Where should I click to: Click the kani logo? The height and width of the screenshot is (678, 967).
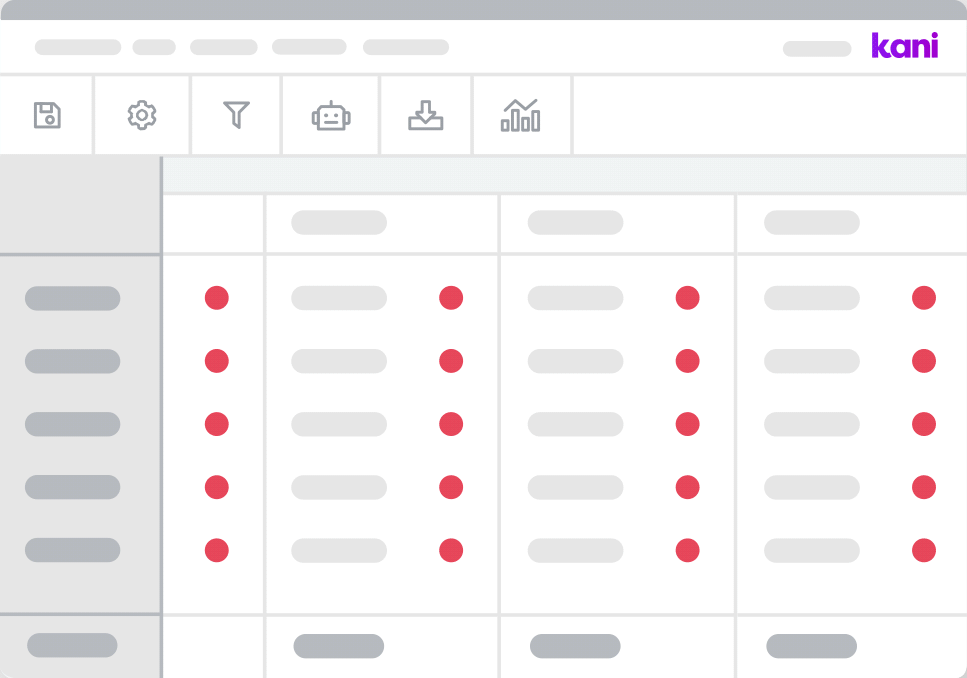coord(904,46)
